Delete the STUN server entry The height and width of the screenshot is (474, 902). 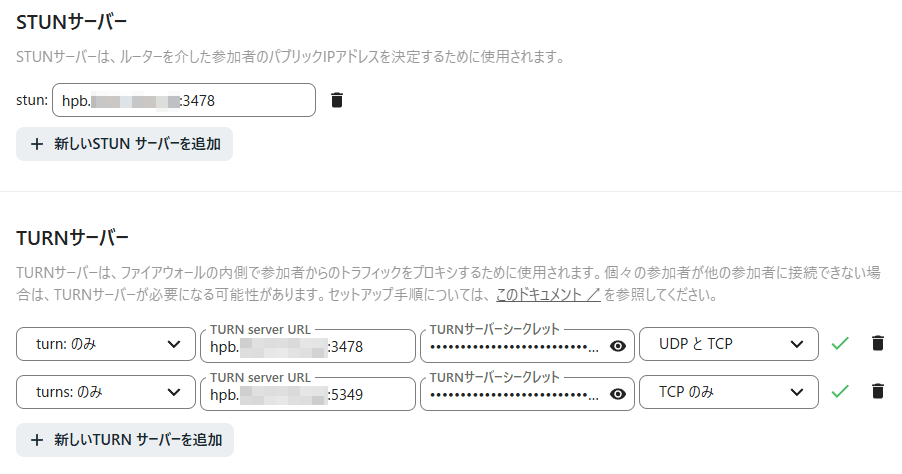337,100
